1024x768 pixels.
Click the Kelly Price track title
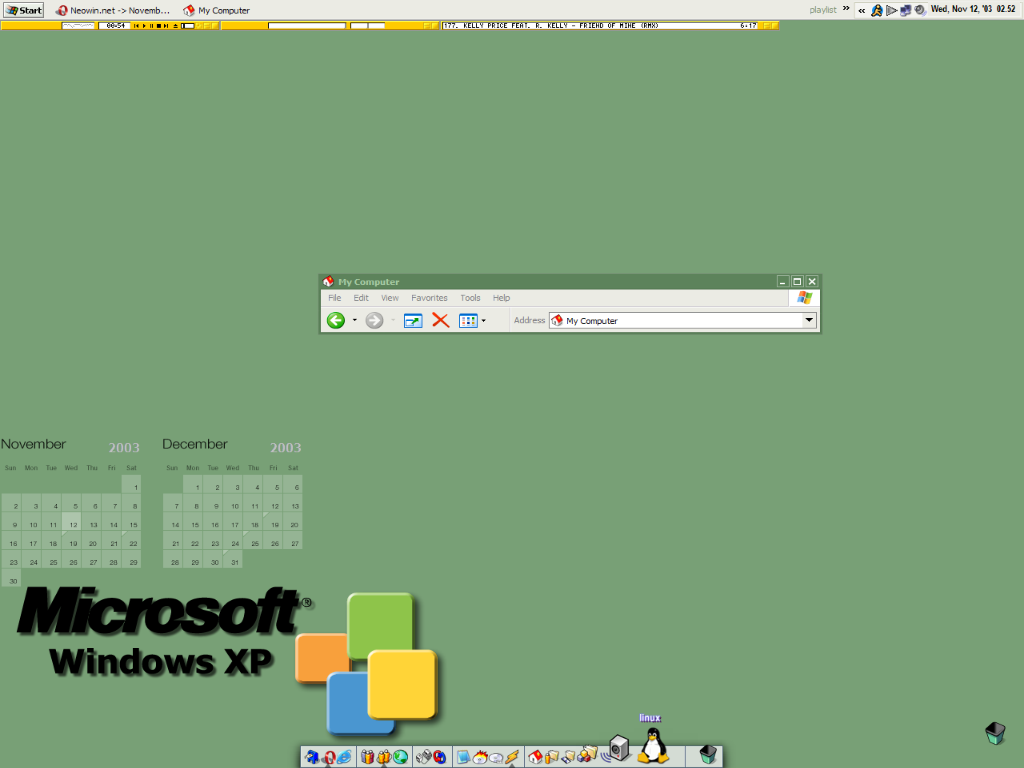tap(560, 25)
